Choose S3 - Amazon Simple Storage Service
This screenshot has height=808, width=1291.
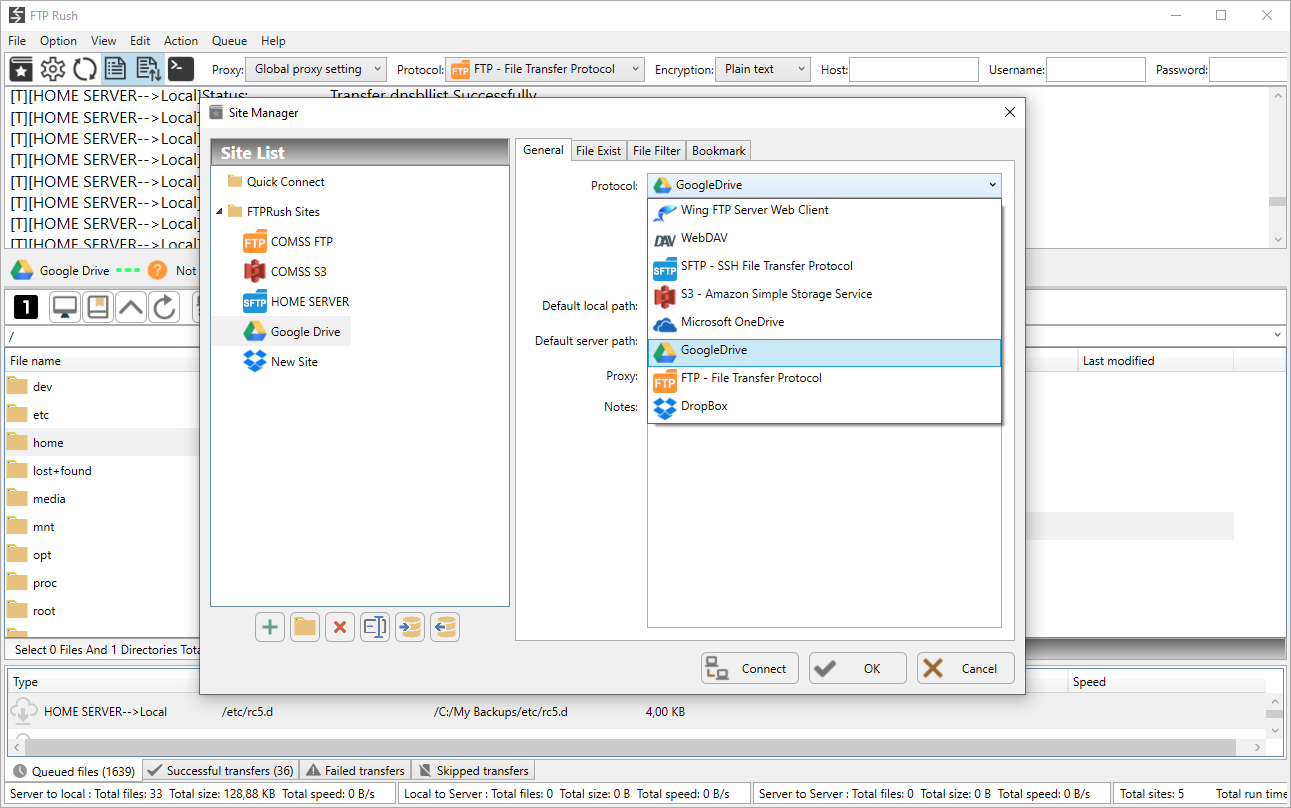click(824, 295)
